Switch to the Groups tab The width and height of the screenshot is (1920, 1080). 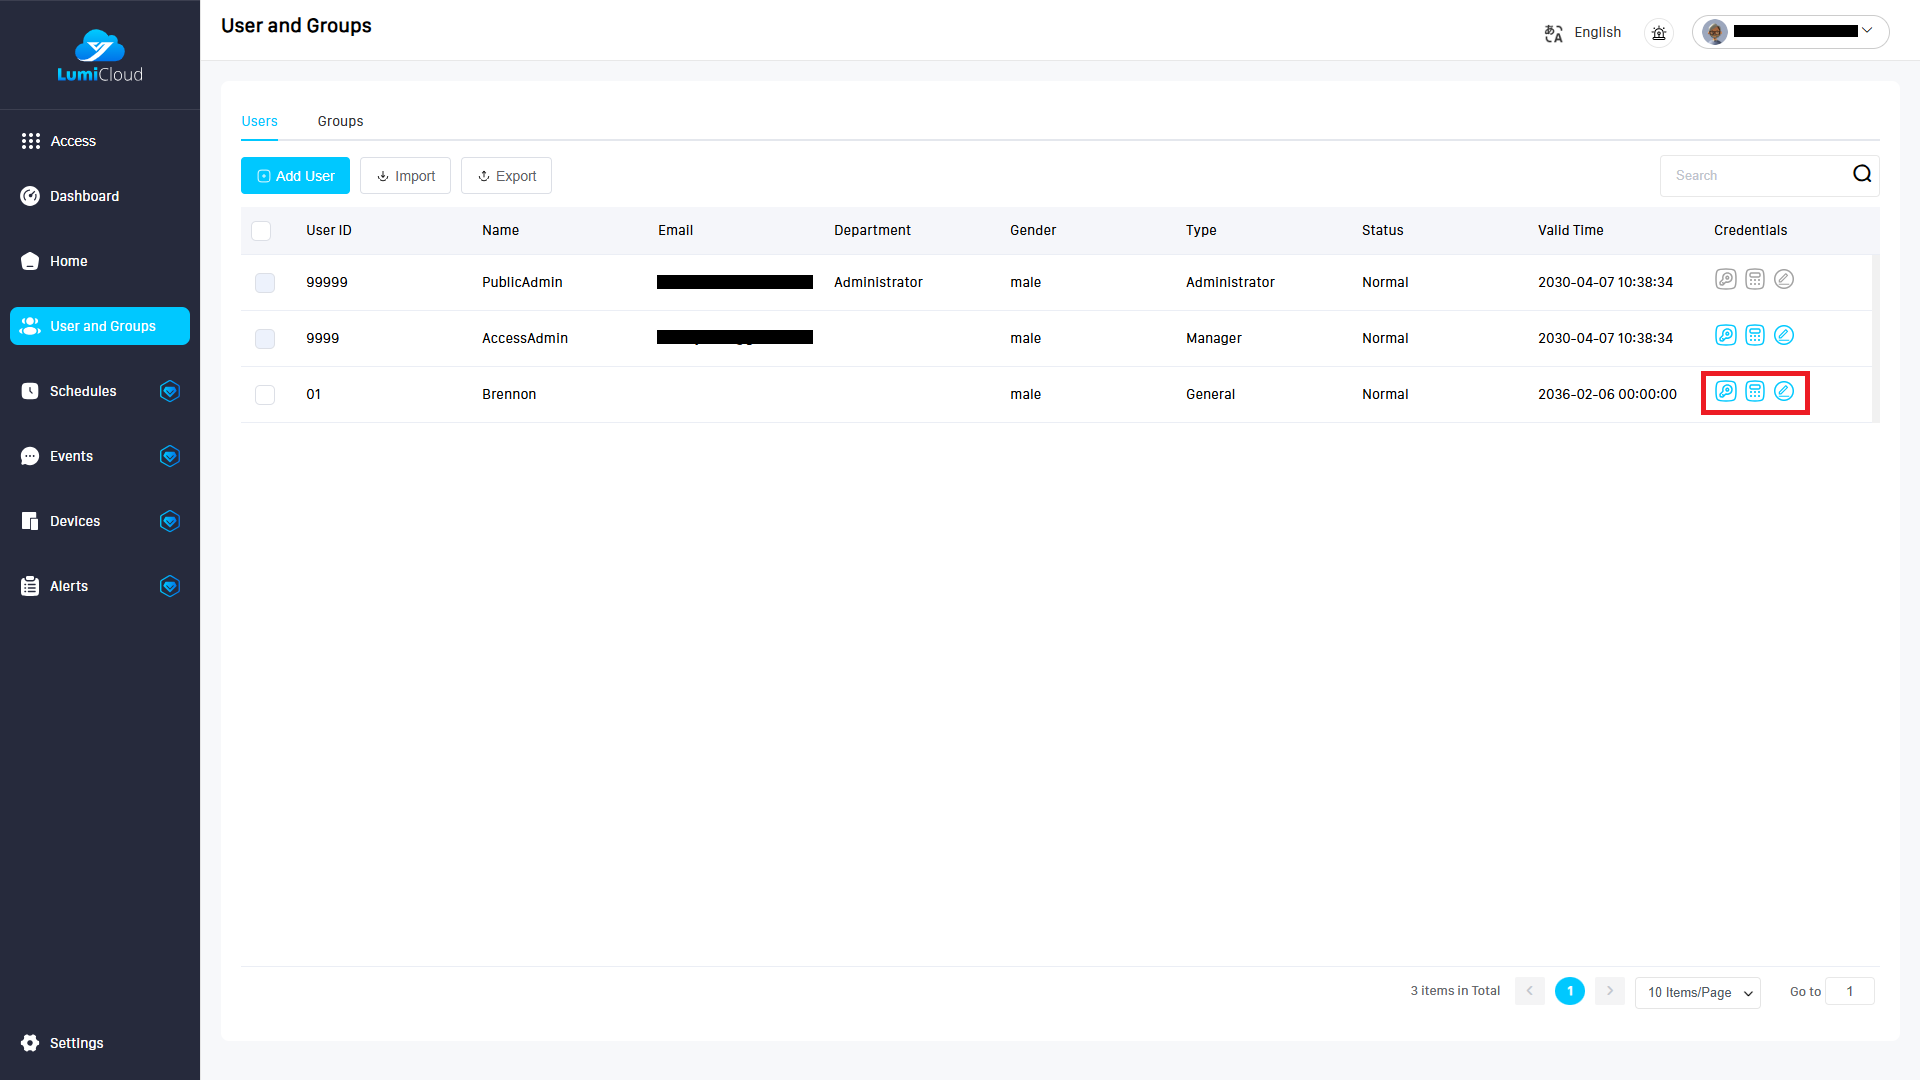coord(340,121)
